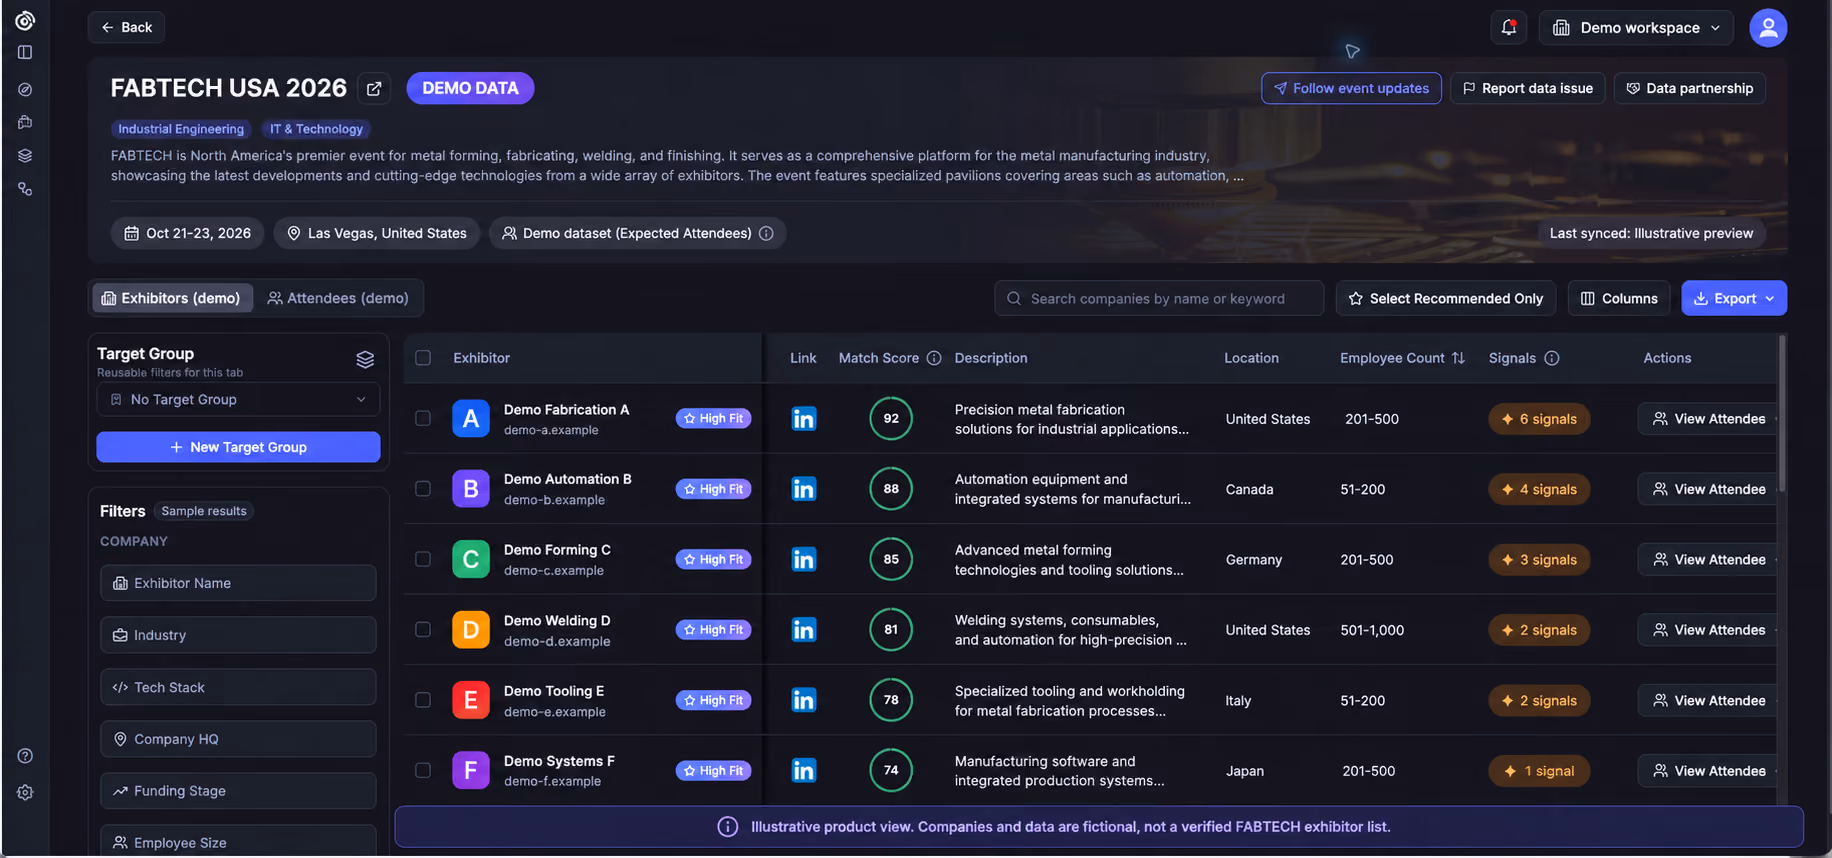Open LinkedIn link for Demo Forming C

pos(803,560)
